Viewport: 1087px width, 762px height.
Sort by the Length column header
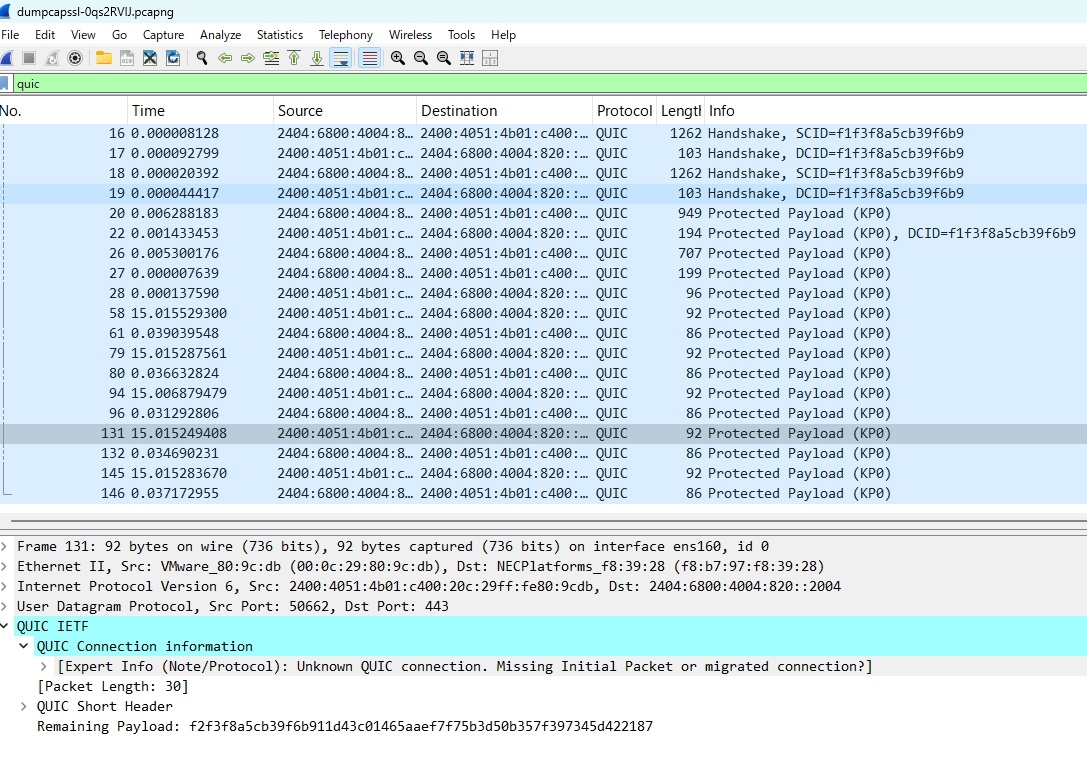tap(679, 111)
